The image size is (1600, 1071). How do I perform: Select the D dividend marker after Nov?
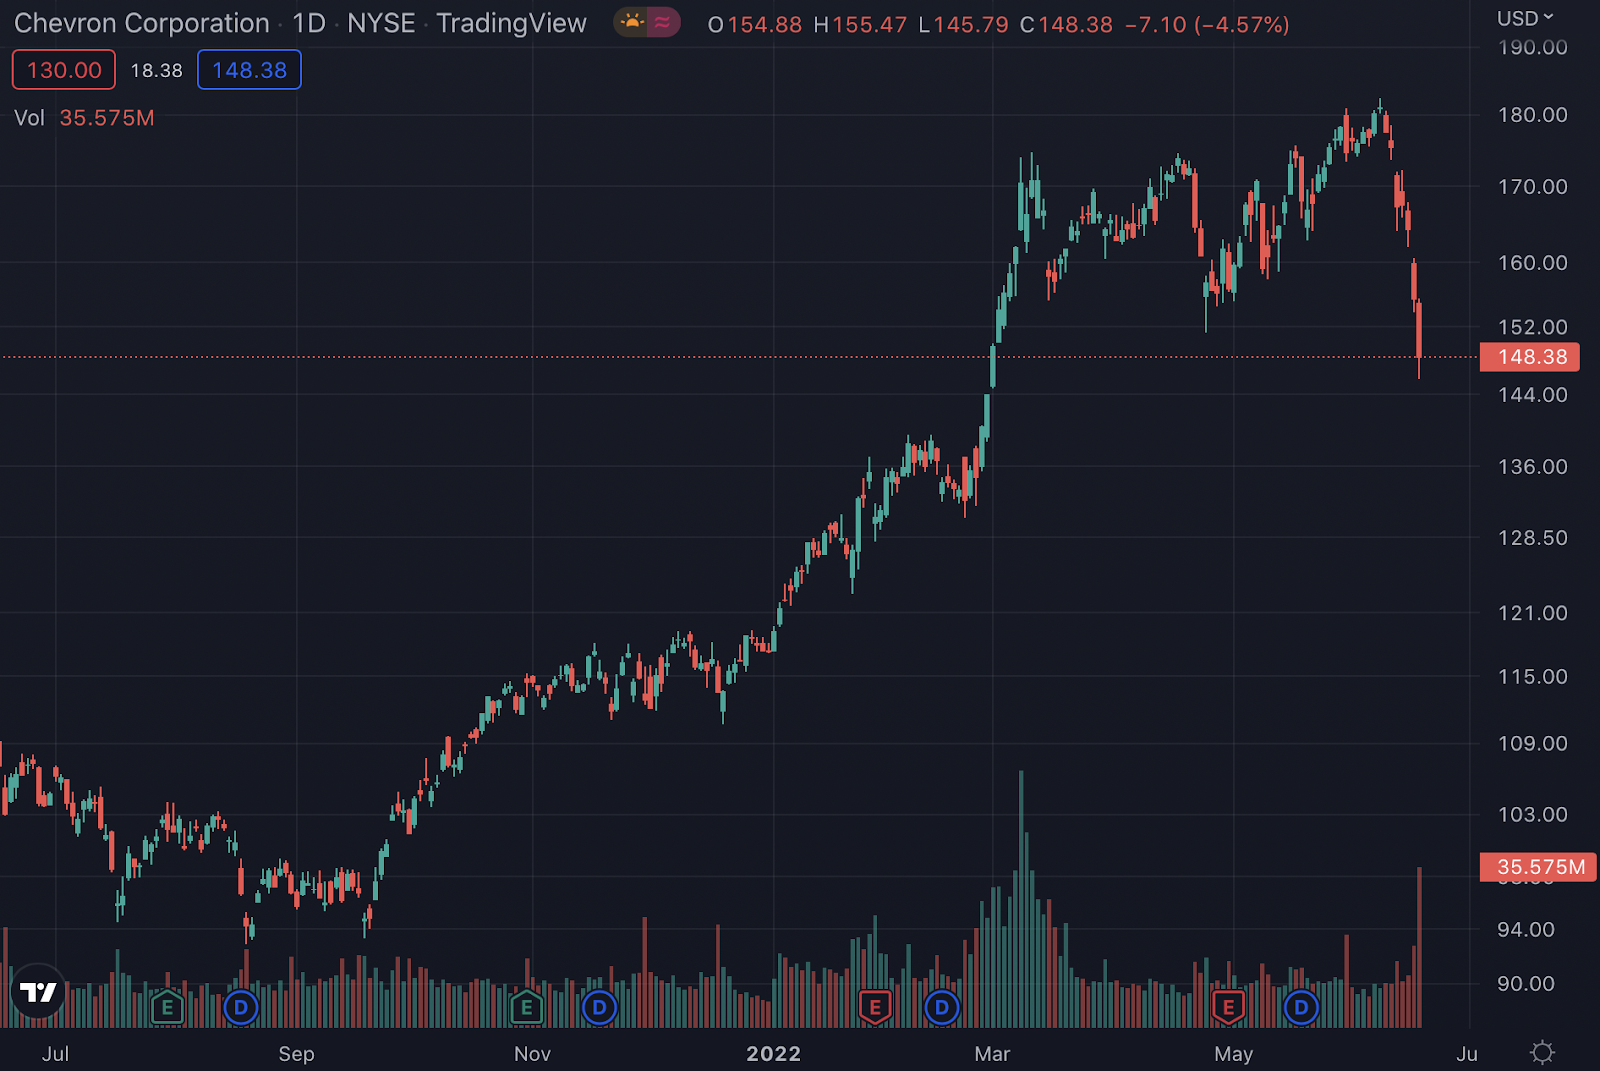pos(599,1007)
